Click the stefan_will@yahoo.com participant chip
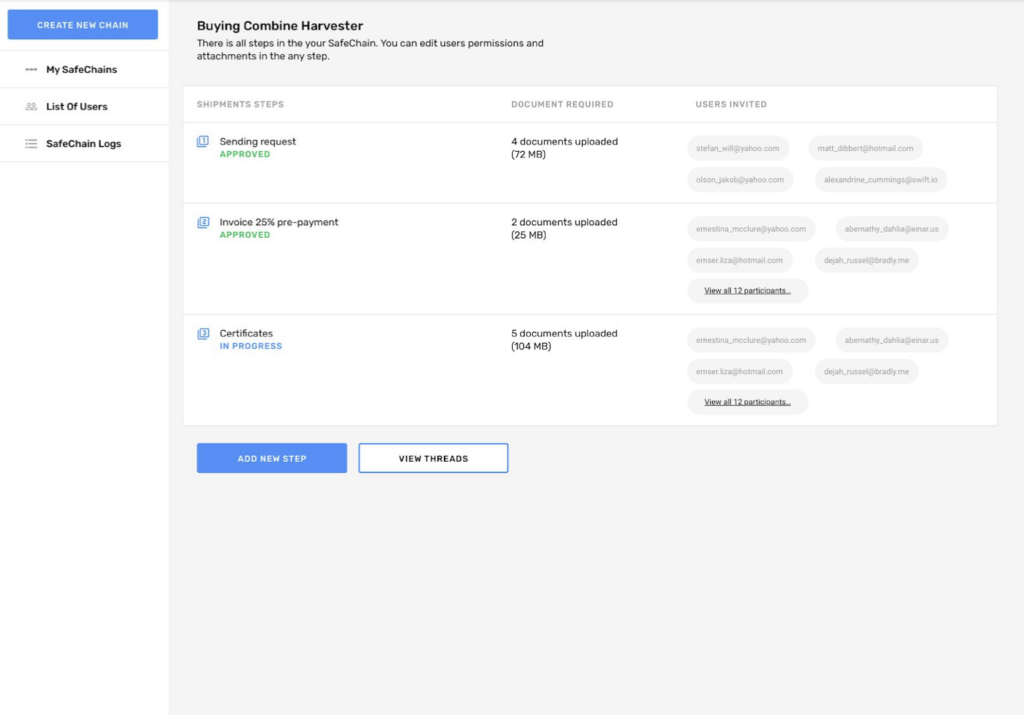This screenshot has height=715, width=1024. (737, 147)
